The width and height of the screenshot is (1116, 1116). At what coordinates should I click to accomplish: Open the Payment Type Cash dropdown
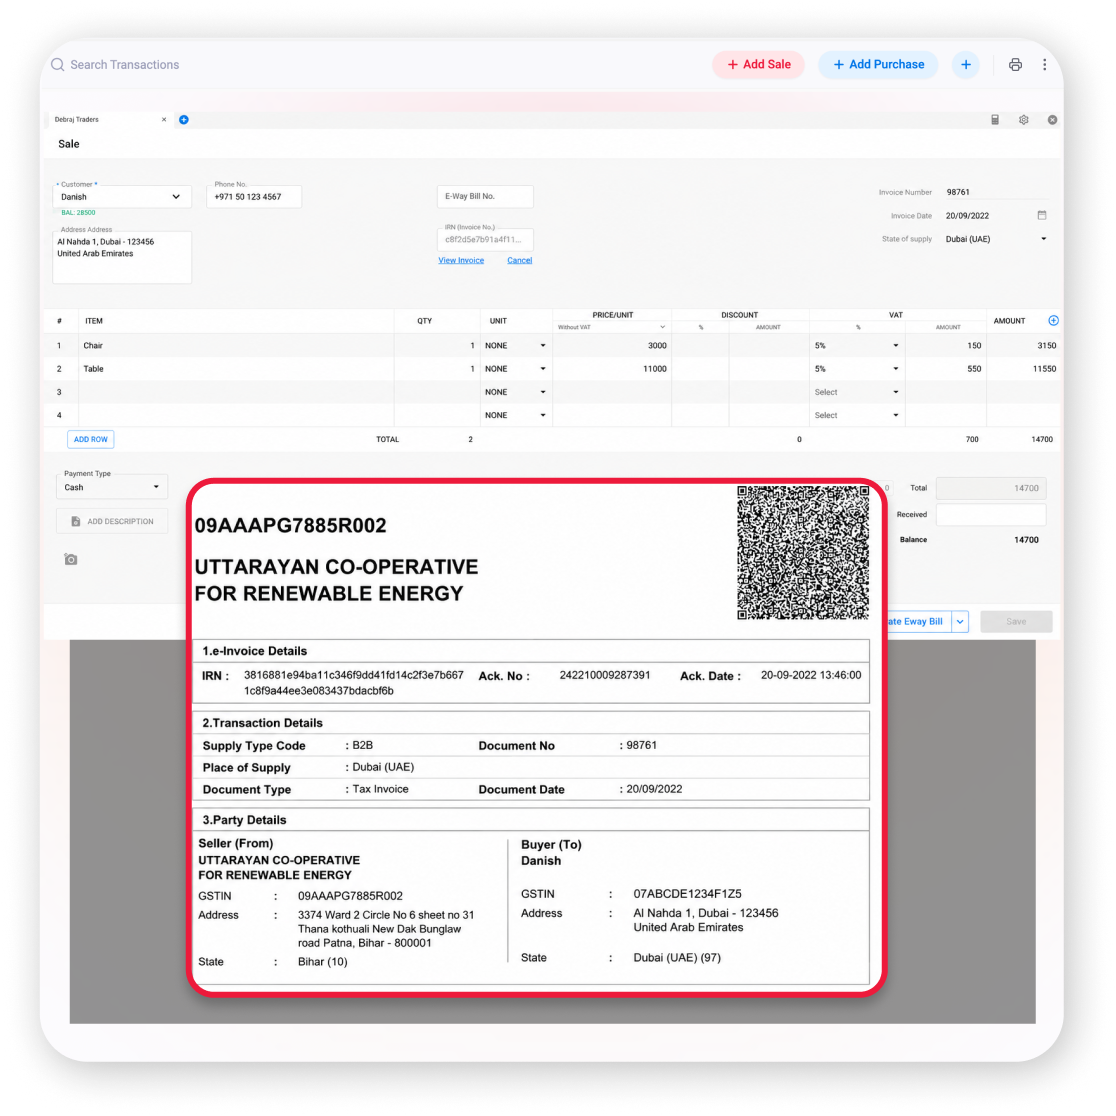[x=112, y=488]
